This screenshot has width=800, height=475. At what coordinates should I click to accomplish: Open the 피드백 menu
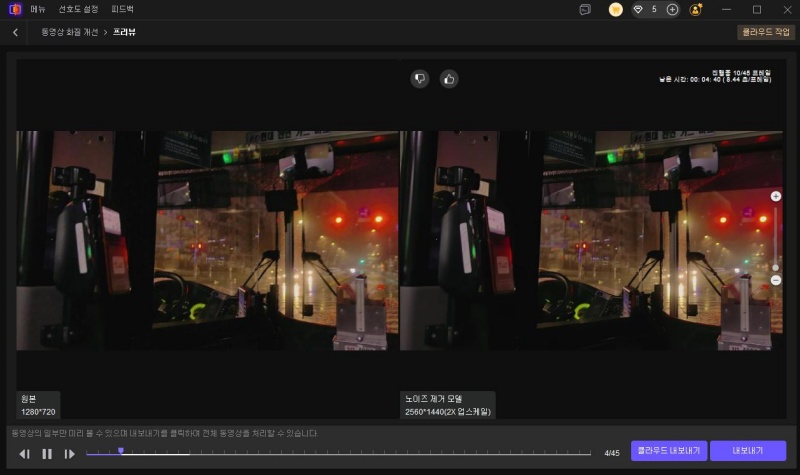point(122,9)
